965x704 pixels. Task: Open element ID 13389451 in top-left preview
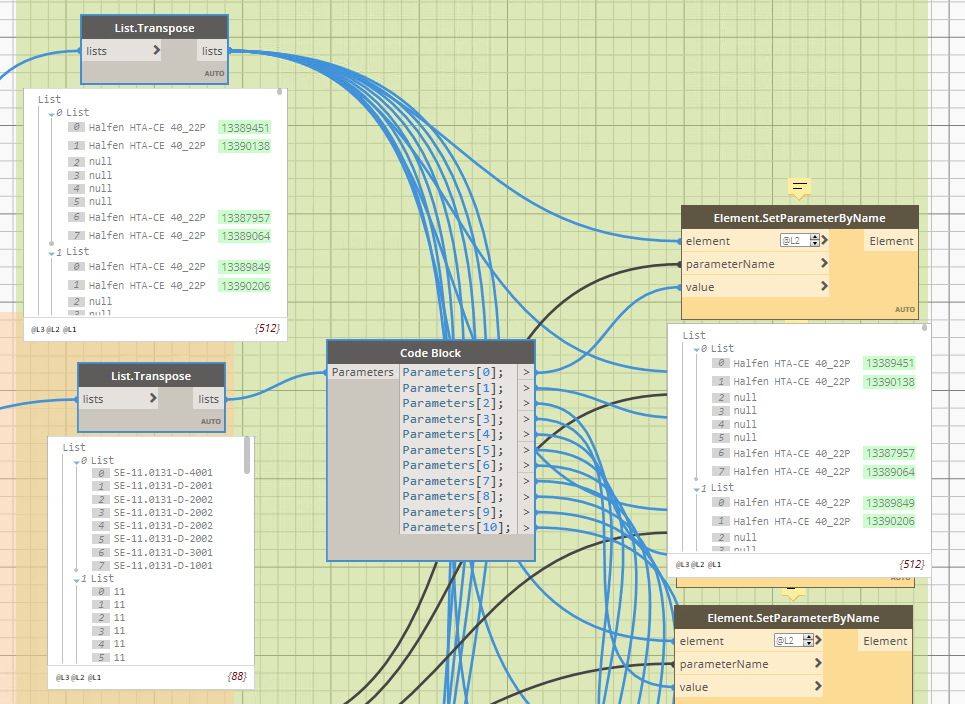[245, 128]
